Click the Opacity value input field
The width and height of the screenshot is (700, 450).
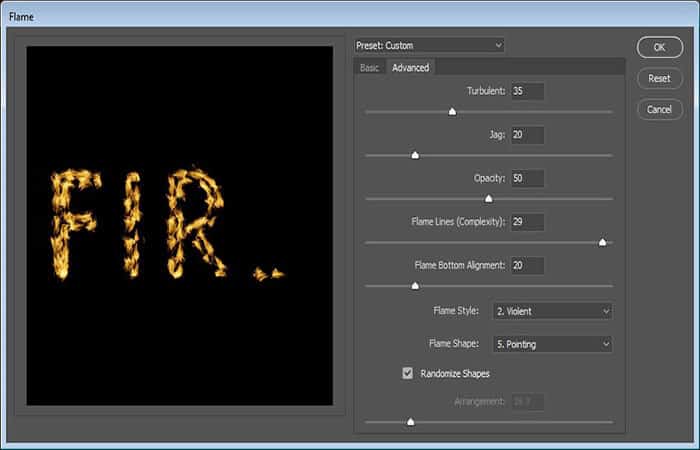[x=528, y=178]
